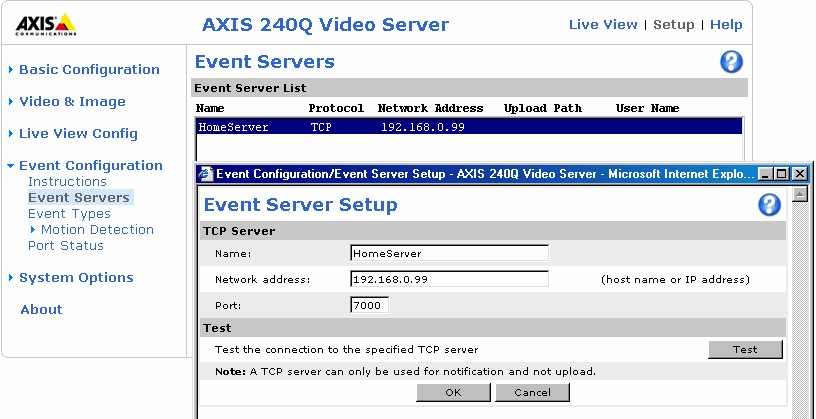816x419 pixels.
Task: Click the help icon on Event Servers page
Action: point(731,62)
